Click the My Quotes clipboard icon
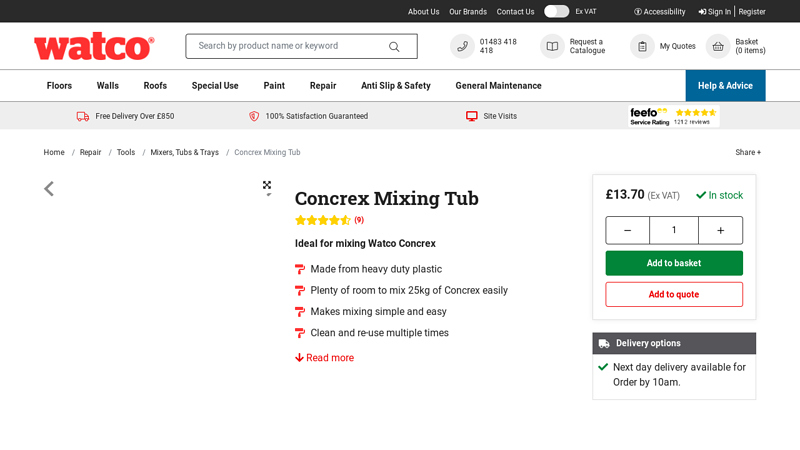800x450 pixels. point(642,46)
